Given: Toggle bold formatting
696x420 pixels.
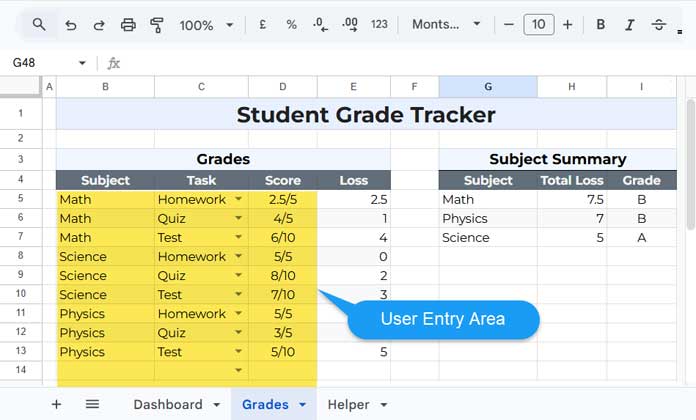Looking at the screenshot, I should (600, 24).
